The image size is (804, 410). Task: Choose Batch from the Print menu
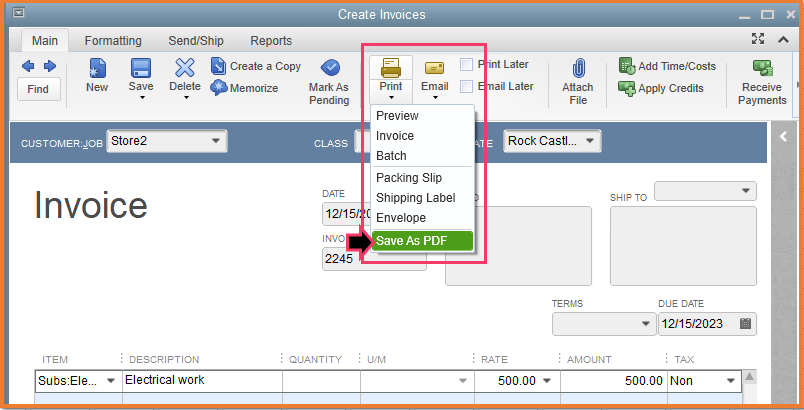pos(423,156)
